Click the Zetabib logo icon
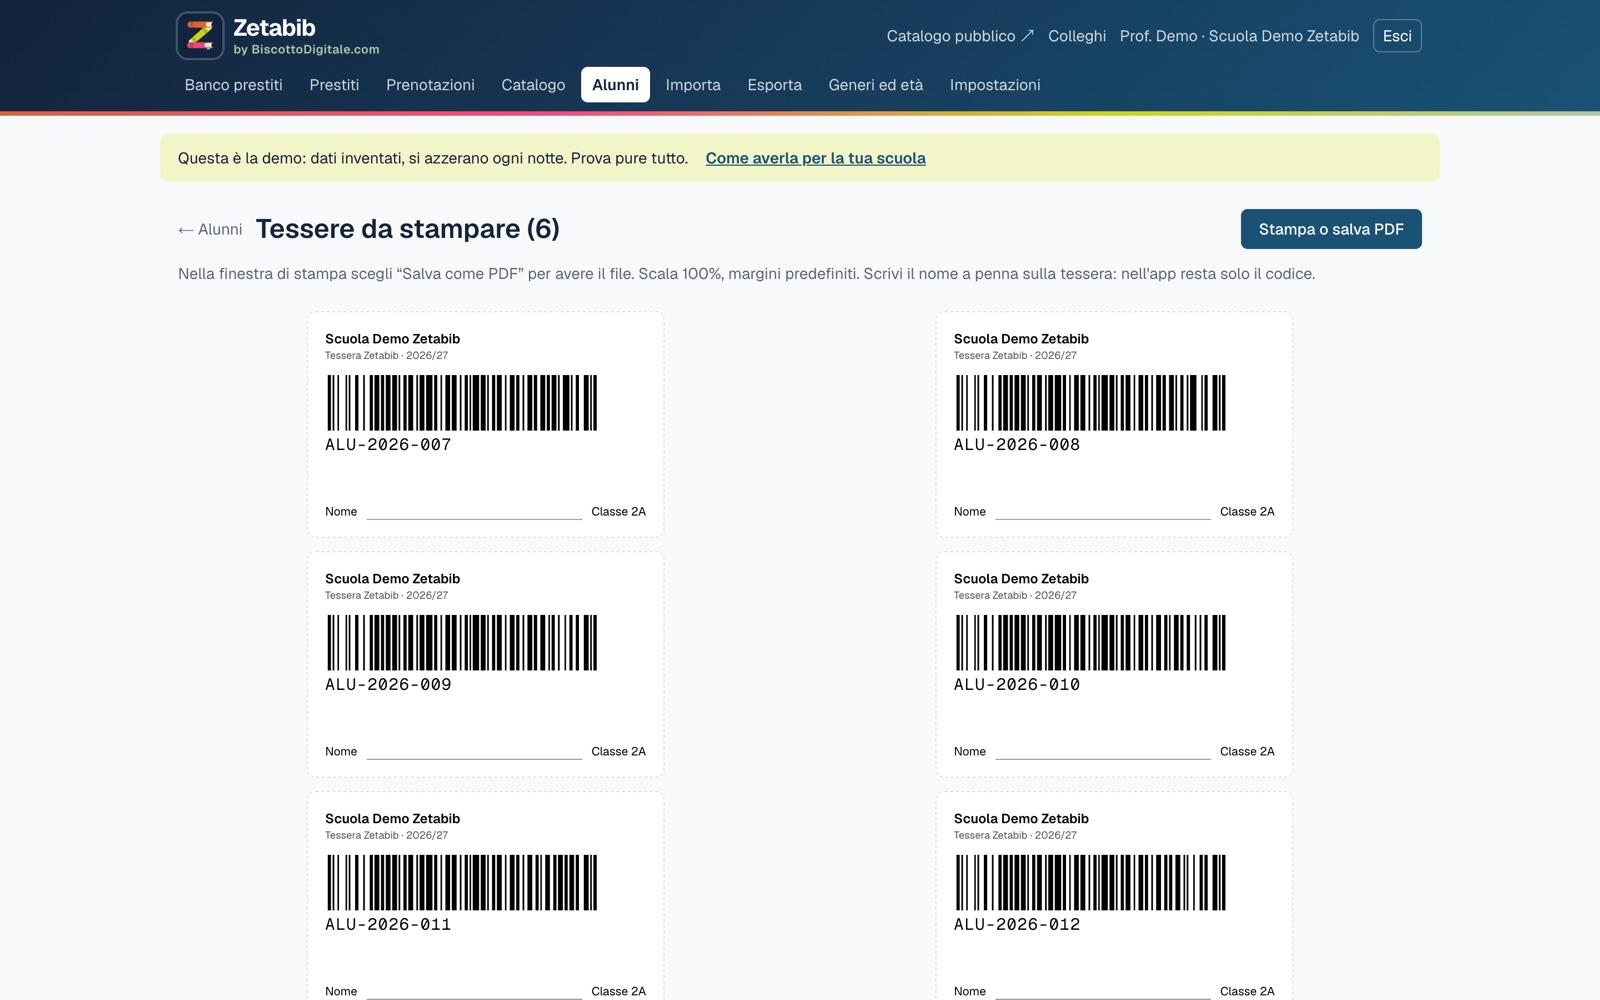1600x1000 pixels. [x=200, y=36]
